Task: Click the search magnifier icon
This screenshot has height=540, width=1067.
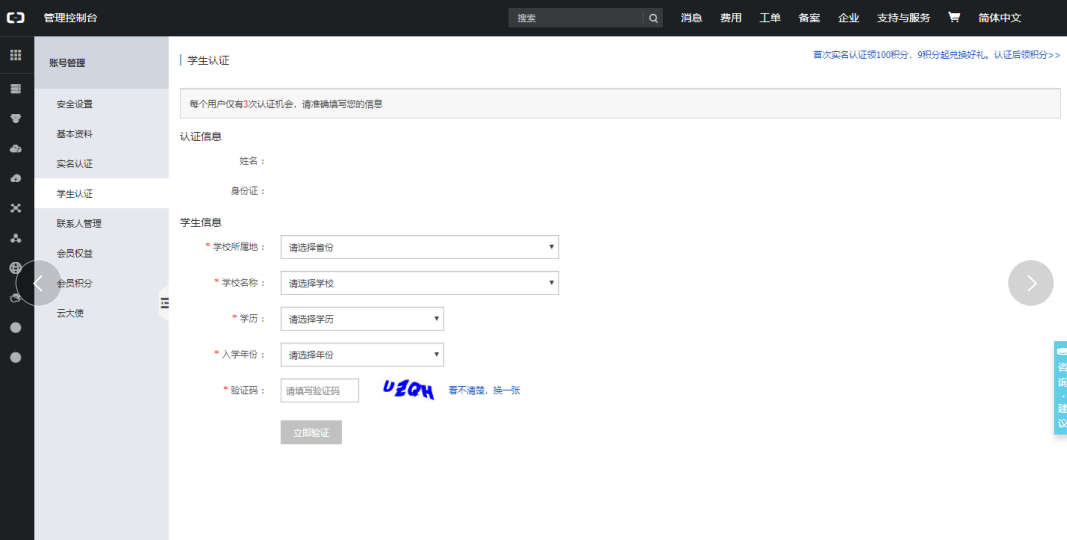Action: (653, 18)
